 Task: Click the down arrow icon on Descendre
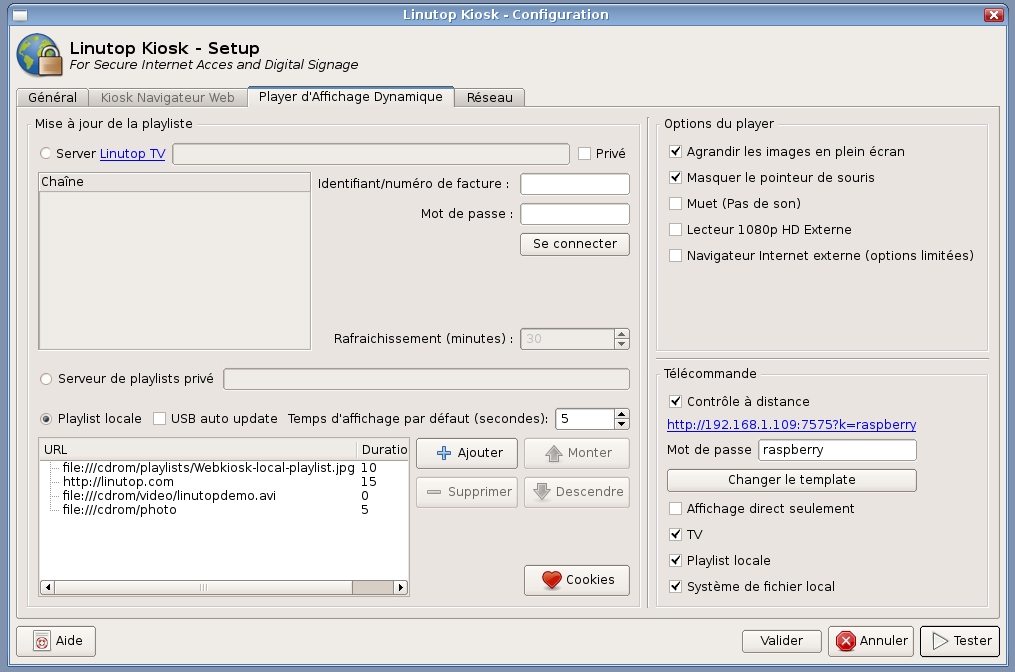click(x=542, y=492)
